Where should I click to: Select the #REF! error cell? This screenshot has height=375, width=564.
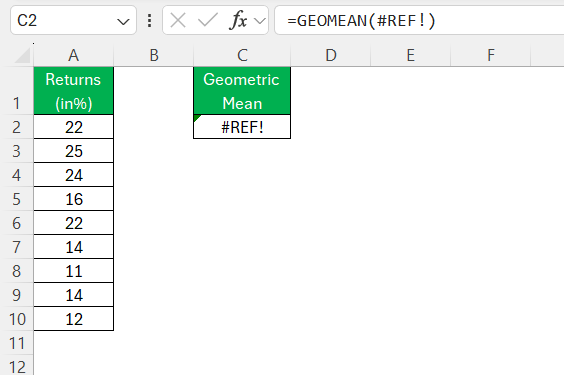click(x=242, y=127)
